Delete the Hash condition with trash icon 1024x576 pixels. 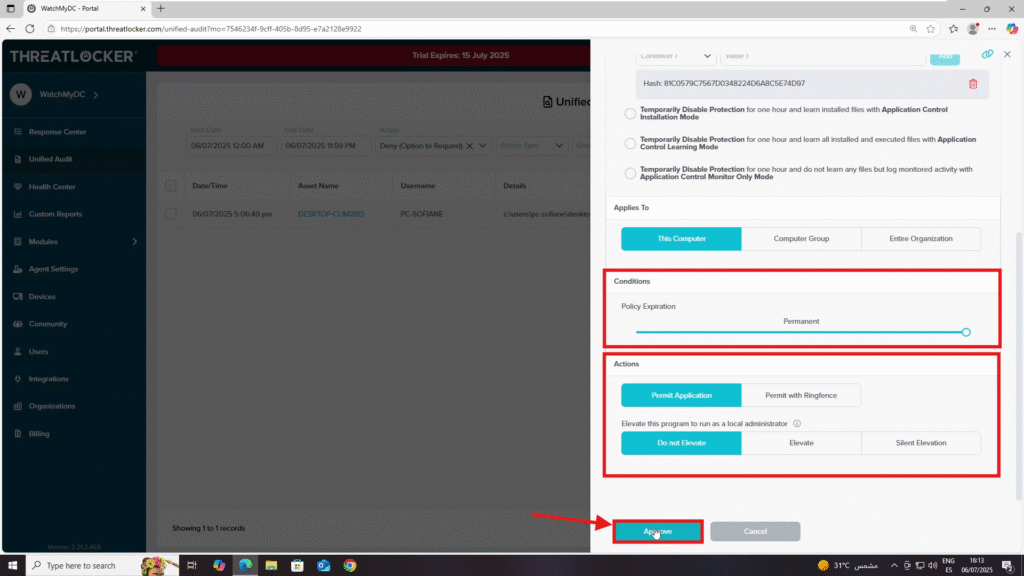pyautogui.click(x=973, y=84)
